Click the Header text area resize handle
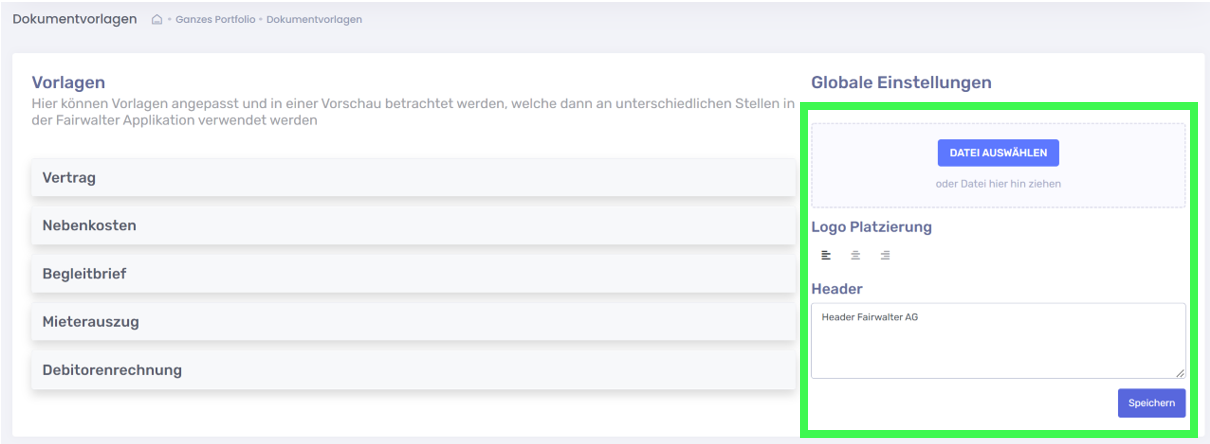Image resolution: width=1210 pixels, height=444 pixels. [x=1180, y=373]
